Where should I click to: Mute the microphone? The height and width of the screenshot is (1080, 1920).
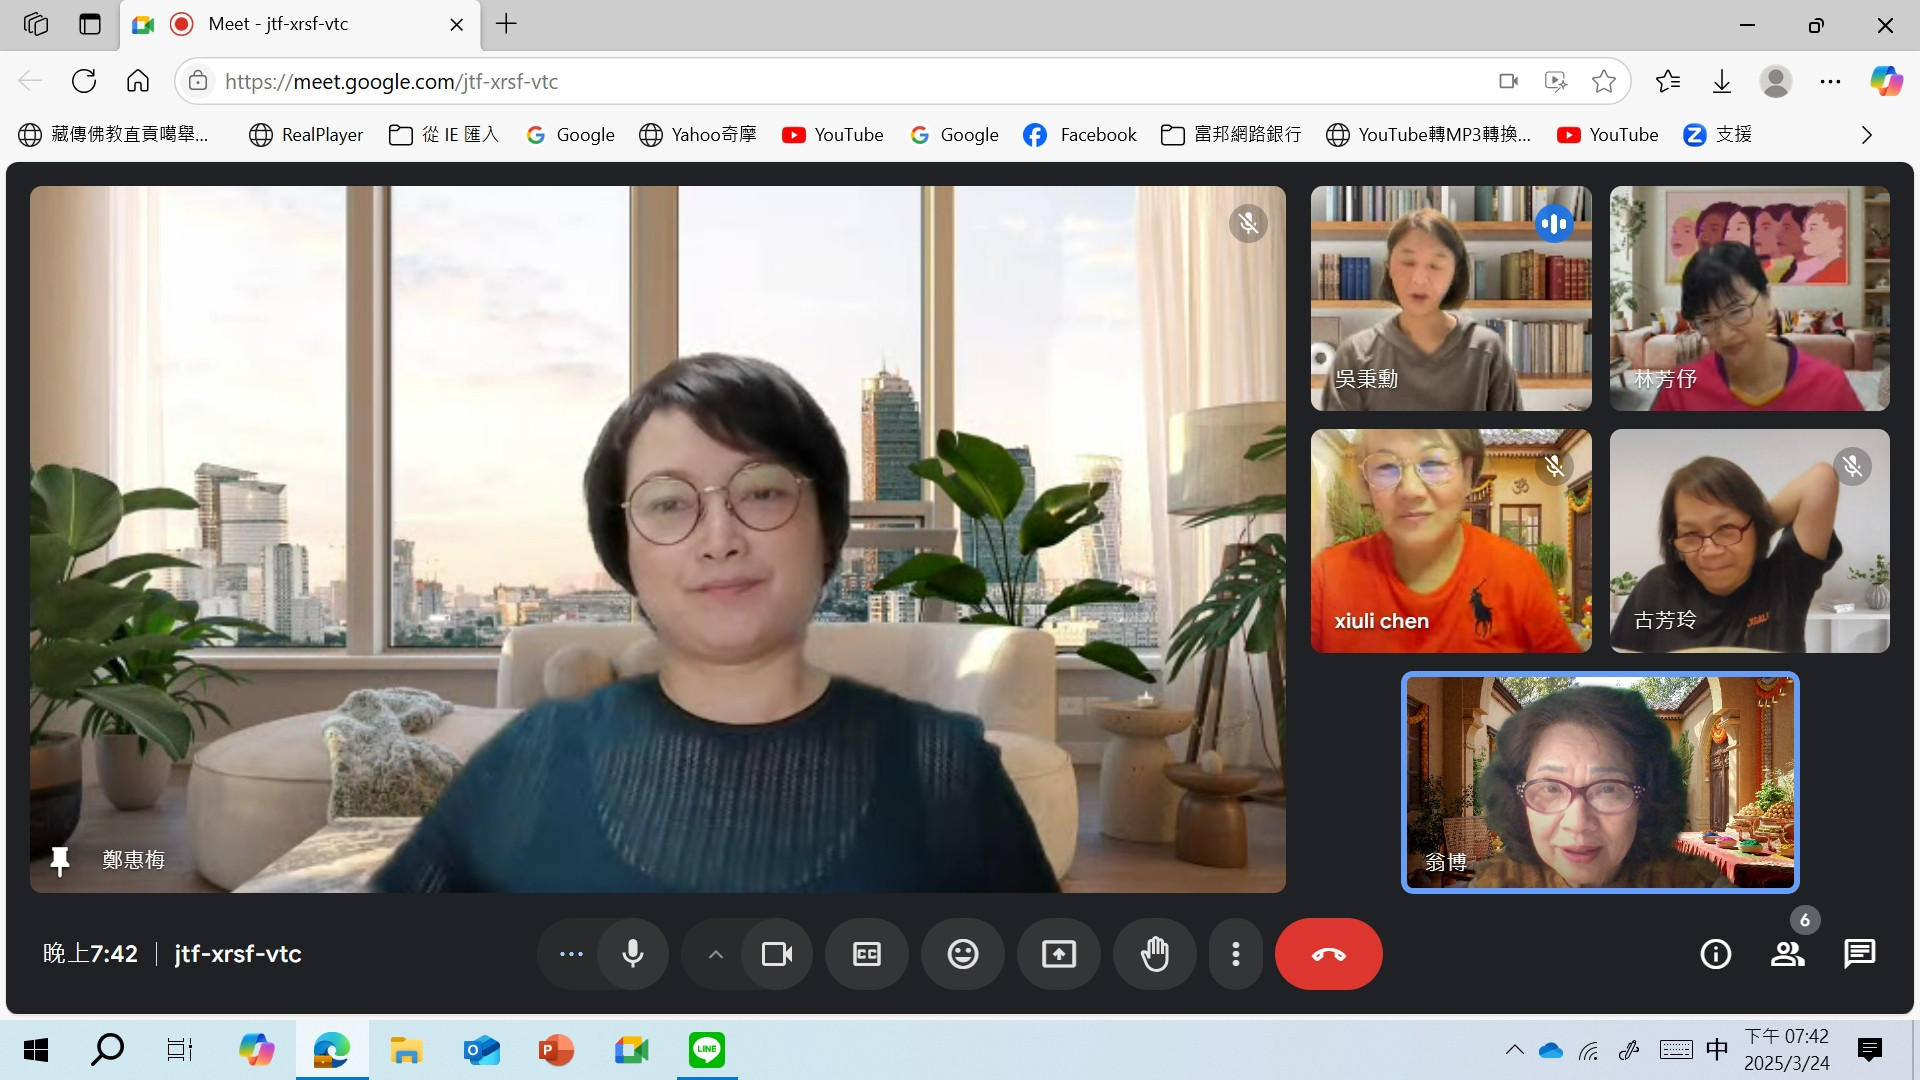(632, 954)
